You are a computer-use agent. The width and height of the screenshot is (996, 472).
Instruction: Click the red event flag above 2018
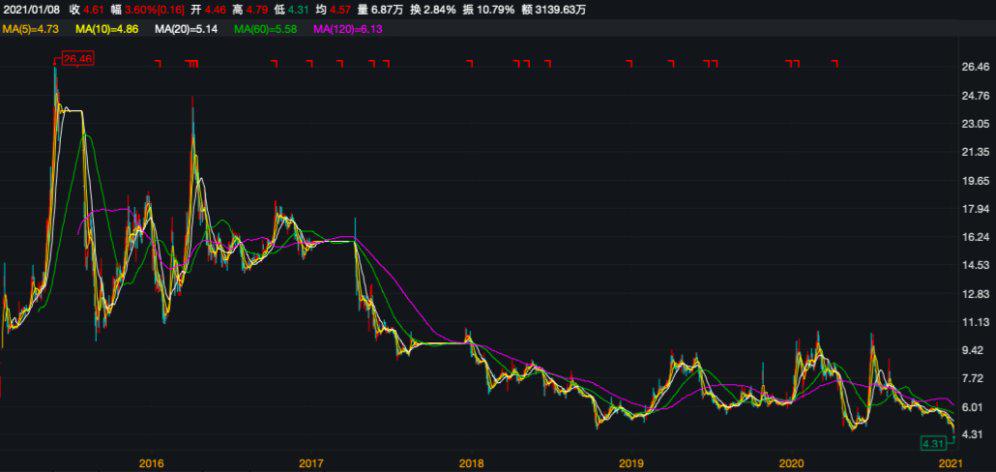(x=469, y=64)
